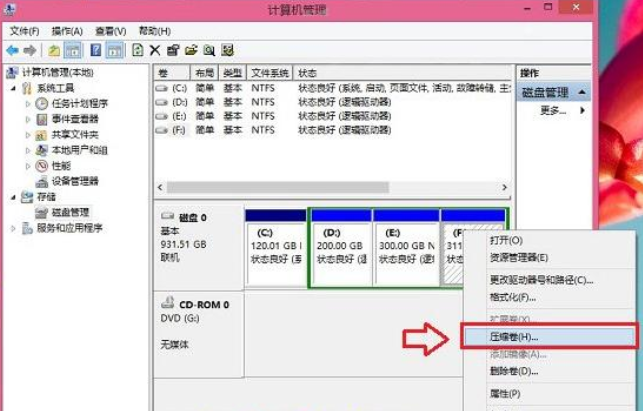643x411 pixels.
Task: Select the (D:) 200.00 GB partition block
Action: pos(341,248)
